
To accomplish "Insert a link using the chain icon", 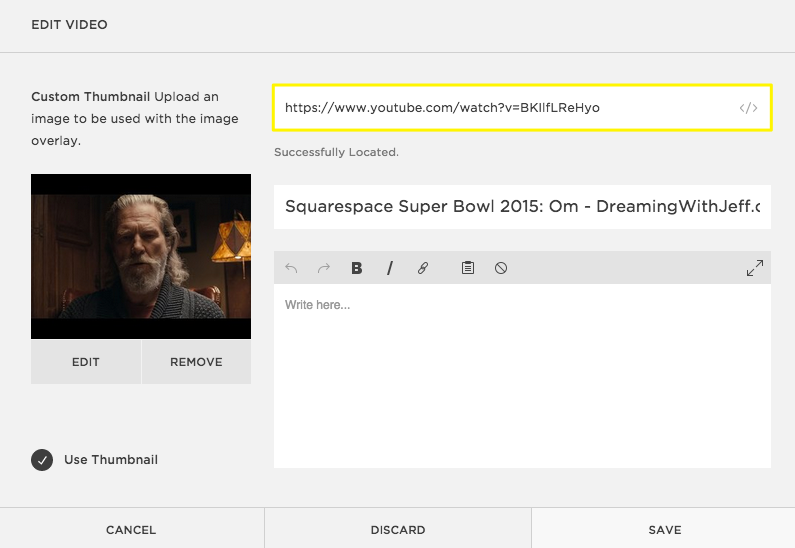I will click(423, 268).
